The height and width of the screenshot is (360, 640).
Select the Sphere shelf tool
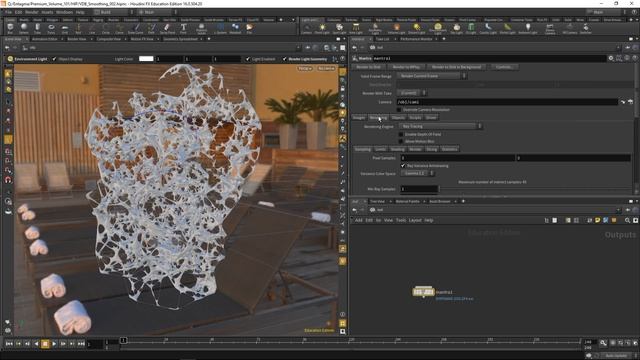point(24,28)
